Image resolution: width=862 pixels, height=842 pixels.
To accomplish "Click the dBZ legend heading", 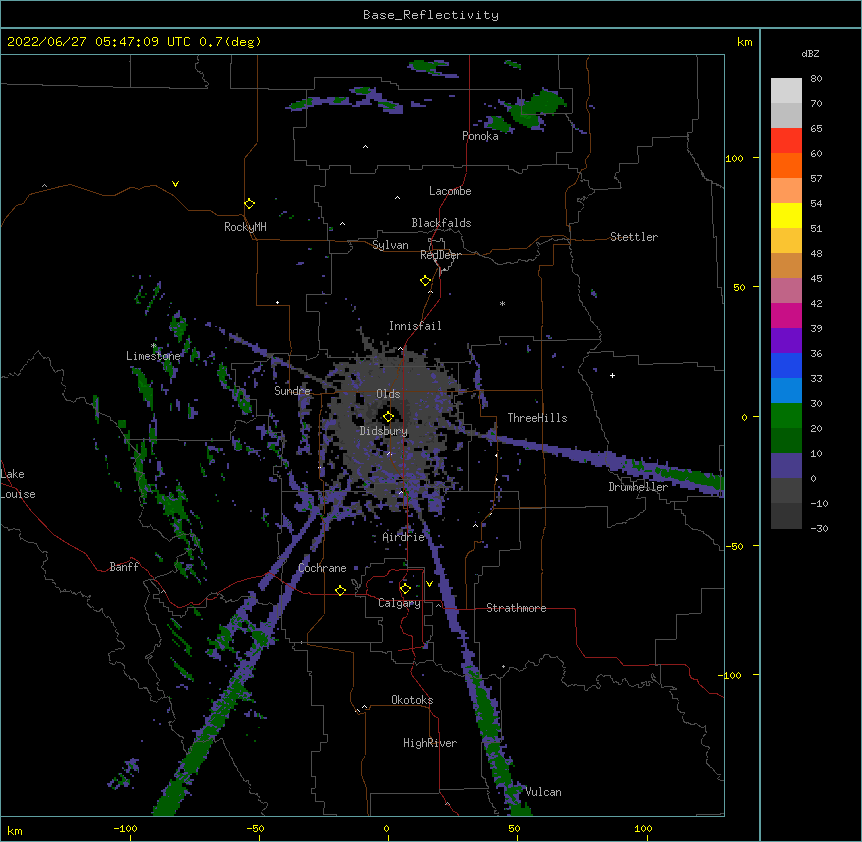I will point(810,53).
